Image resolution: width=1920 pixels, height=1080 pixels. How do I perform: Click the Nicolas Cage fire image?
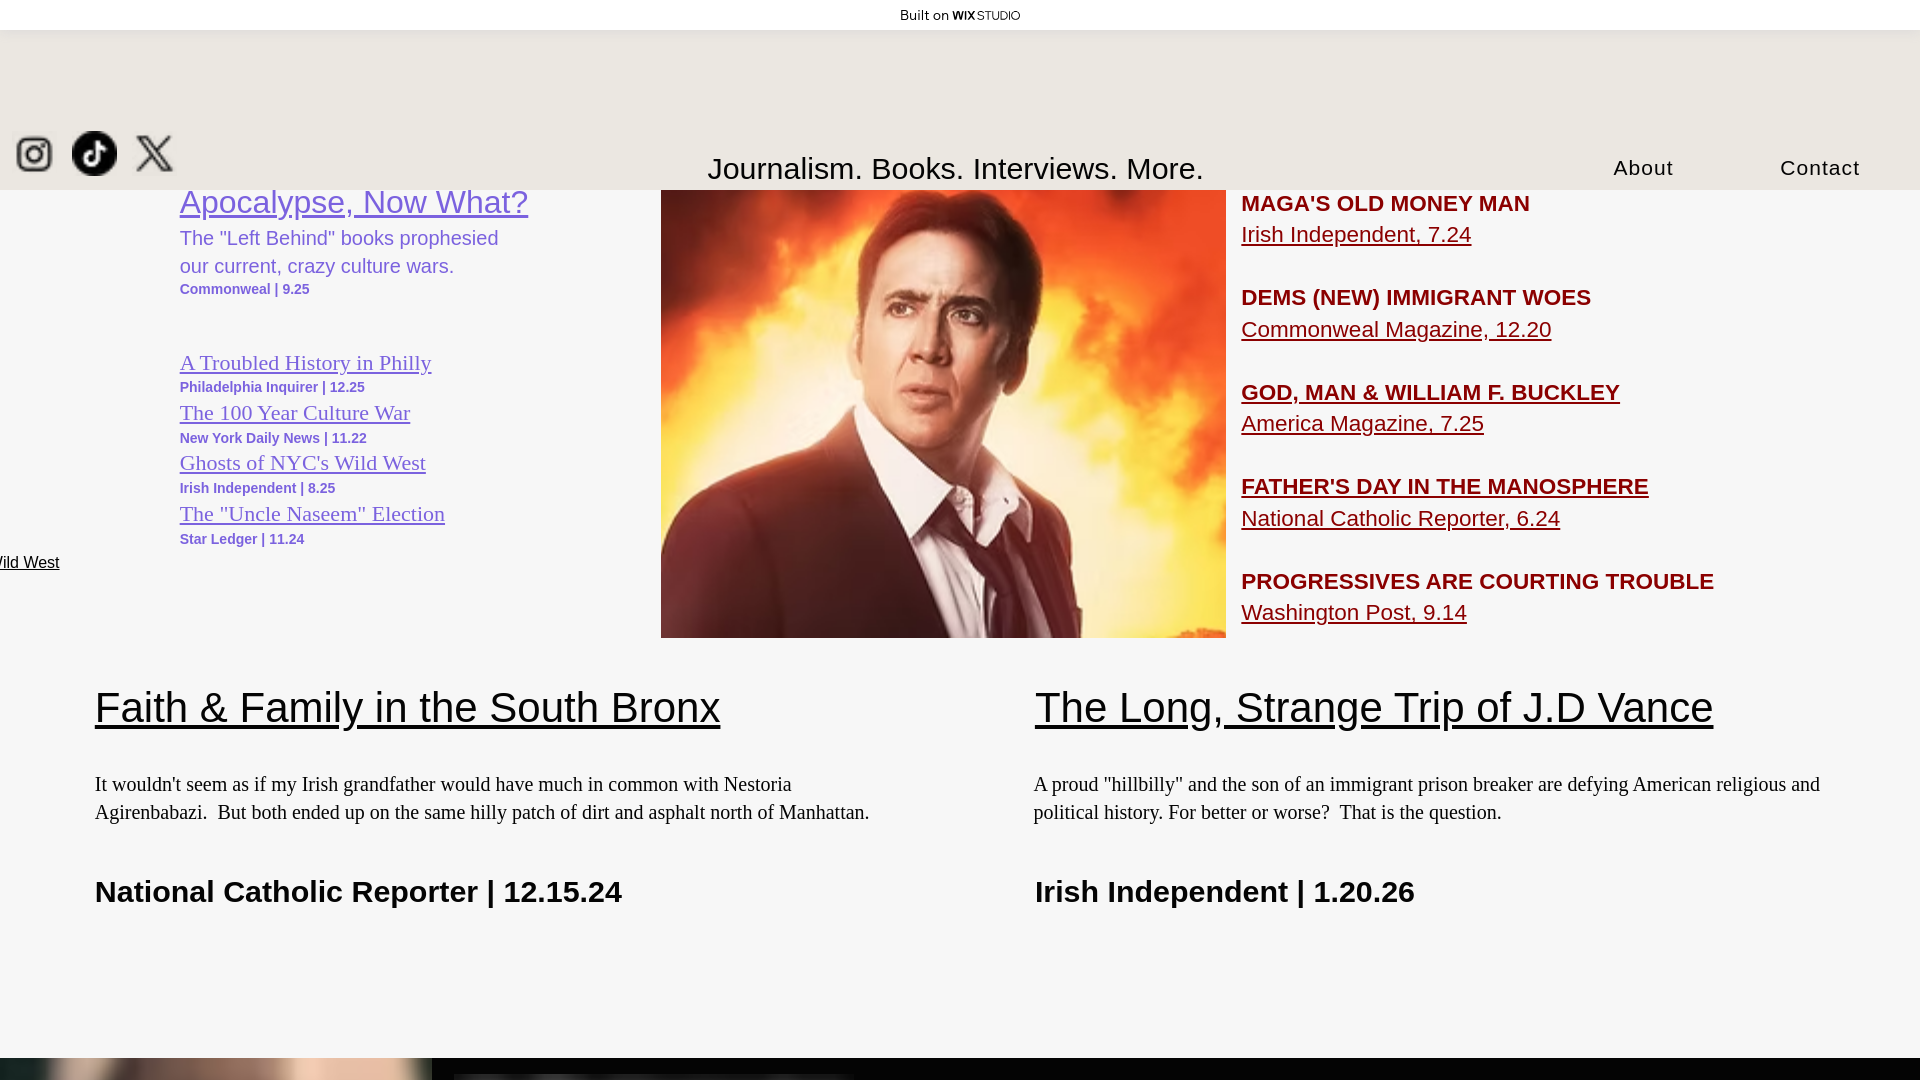[x=943, y=414]
